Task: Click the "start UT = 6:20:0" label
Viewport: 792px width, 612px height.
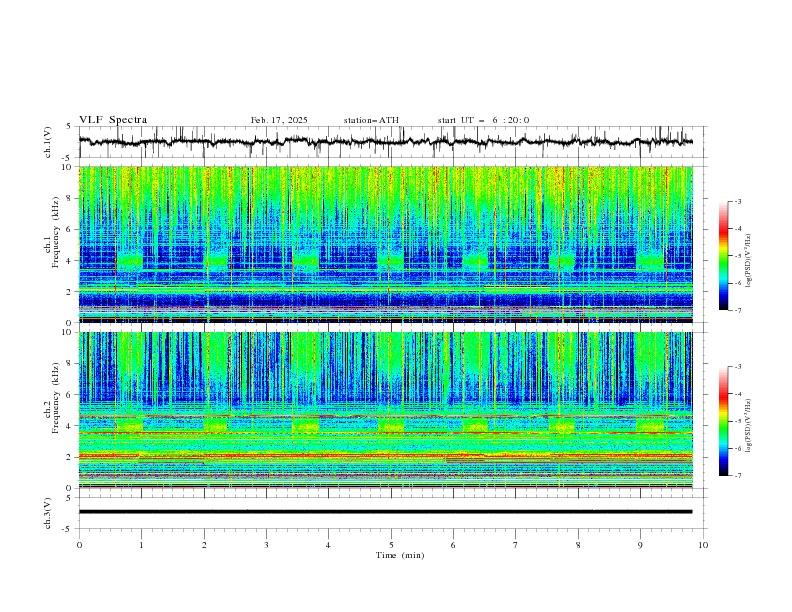Action: click(x=483, y=120)
